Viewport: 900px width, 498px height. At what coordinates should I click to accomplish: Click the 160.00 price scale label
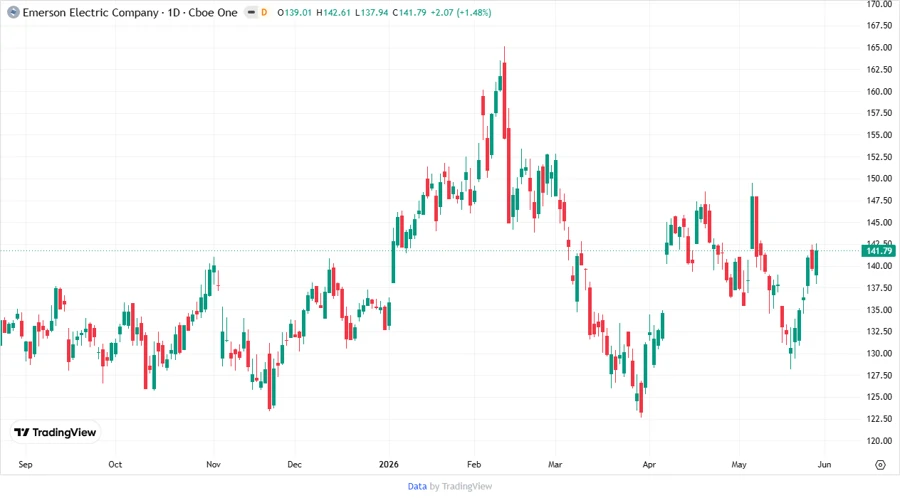879,91
